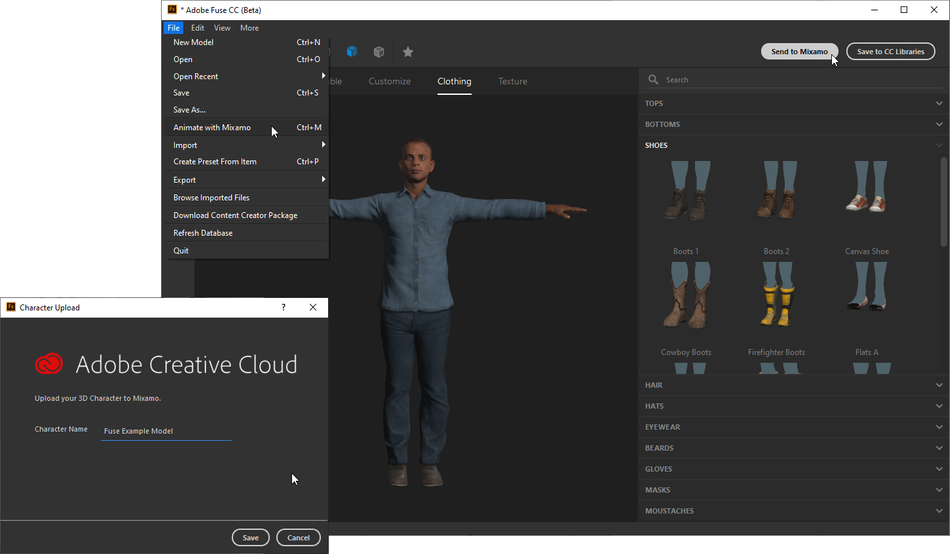Expand the Bottoms category
Image resolution: width=950 pixels, height=554 pixels.
click(793, 124)
